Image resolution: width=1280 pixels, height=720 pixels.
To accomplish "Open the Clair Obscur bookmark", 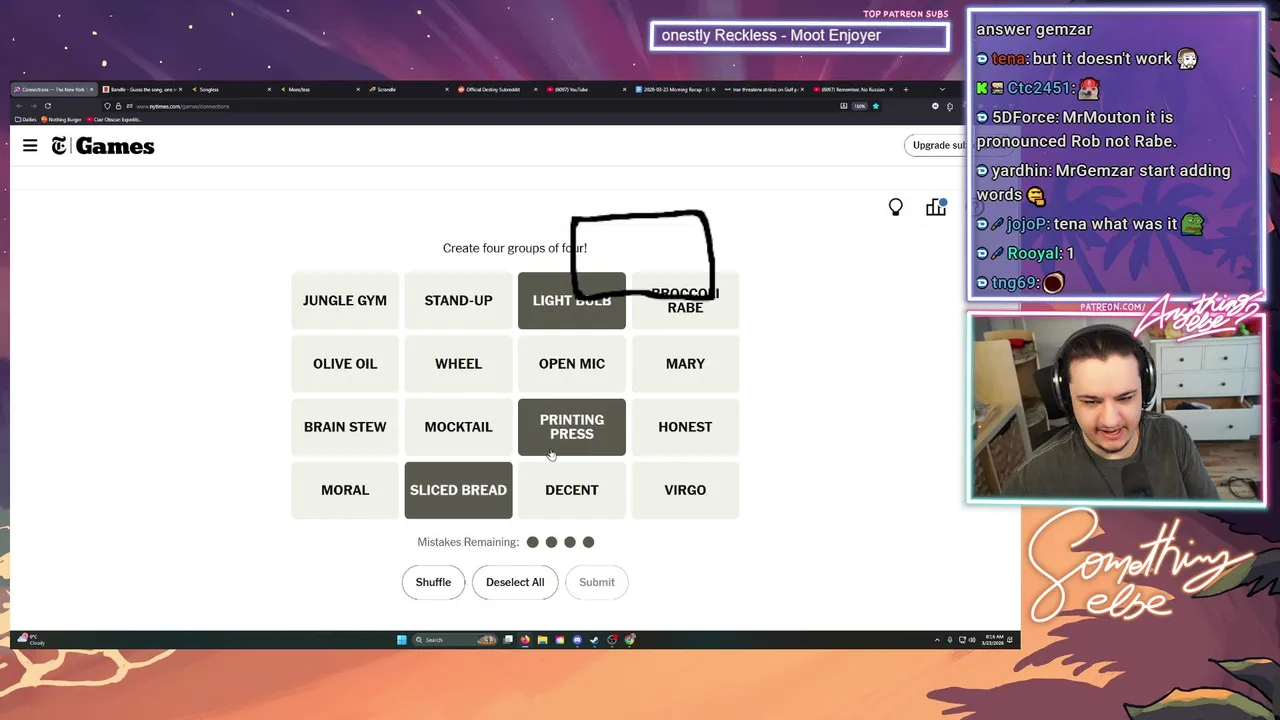I will [x=113, y=119].
